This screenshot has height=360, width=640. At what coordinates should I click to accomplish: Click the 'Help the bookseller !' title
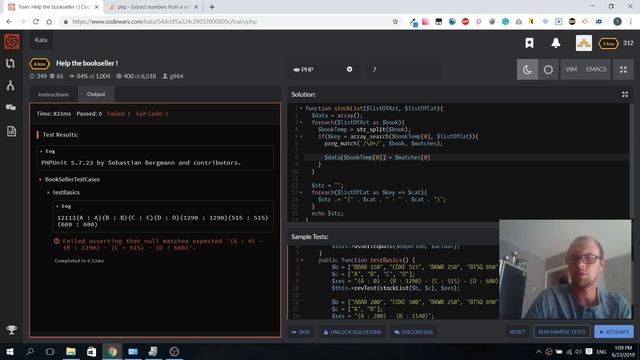pyautogui.click(x=87, y=63)
